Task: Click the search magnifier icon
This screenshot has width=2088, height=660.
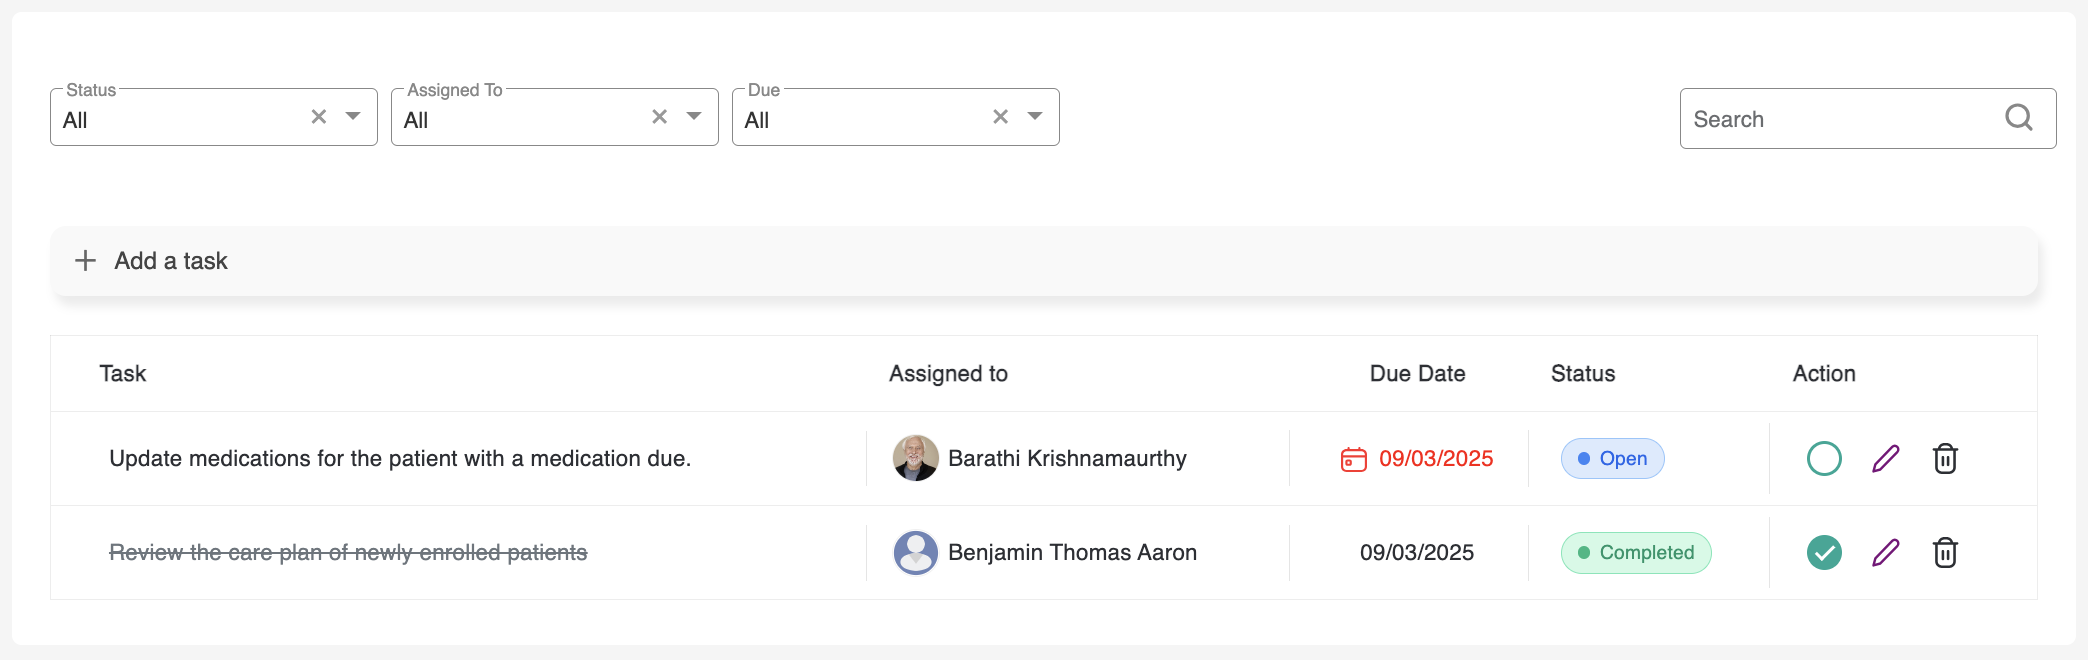Action: click(2019, 118)
